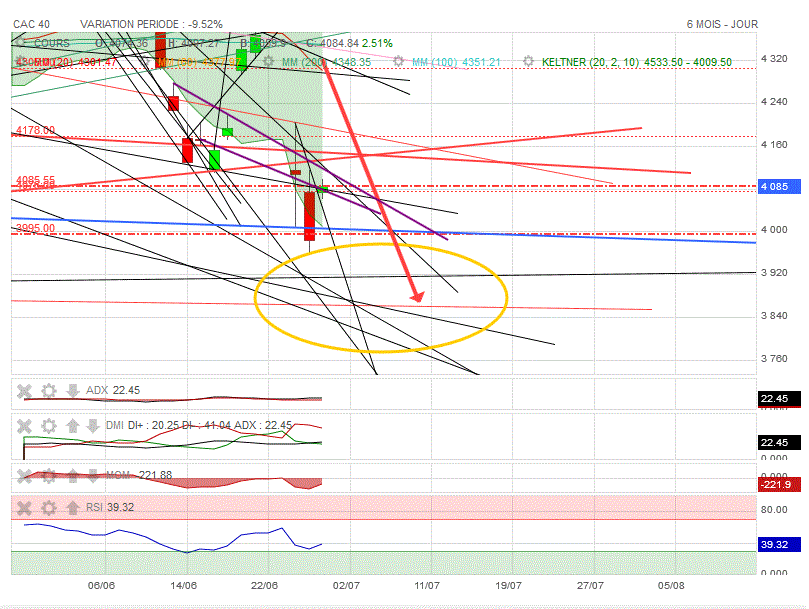Click the KELTNER (20, 2, 10) legend

tap(637, 62)
